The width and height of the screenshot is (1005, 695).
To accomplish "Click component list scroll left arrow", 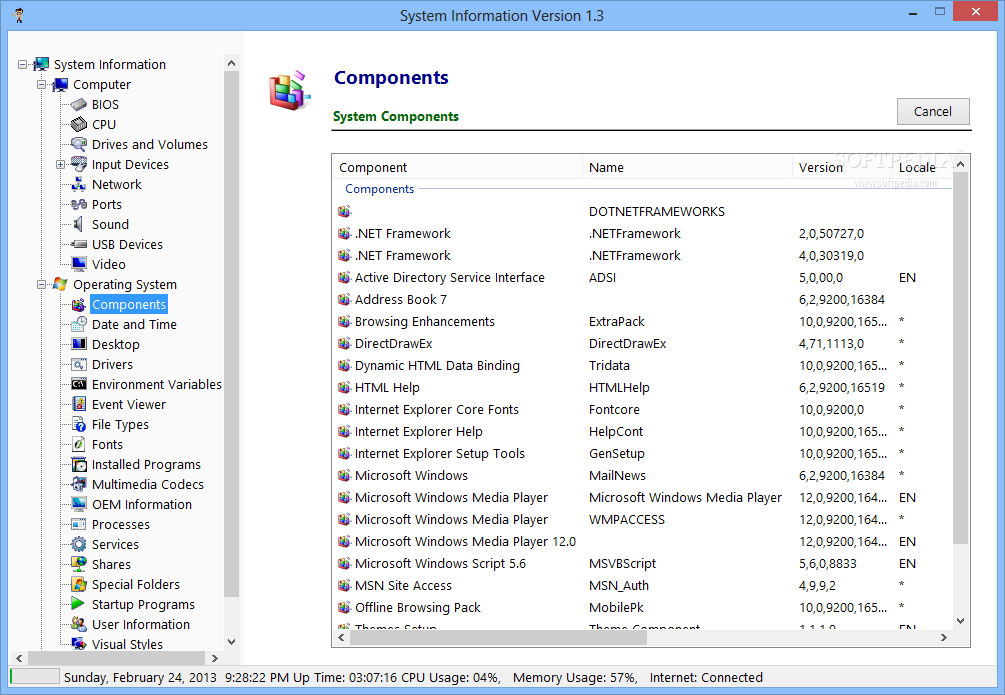I will 342,638.
